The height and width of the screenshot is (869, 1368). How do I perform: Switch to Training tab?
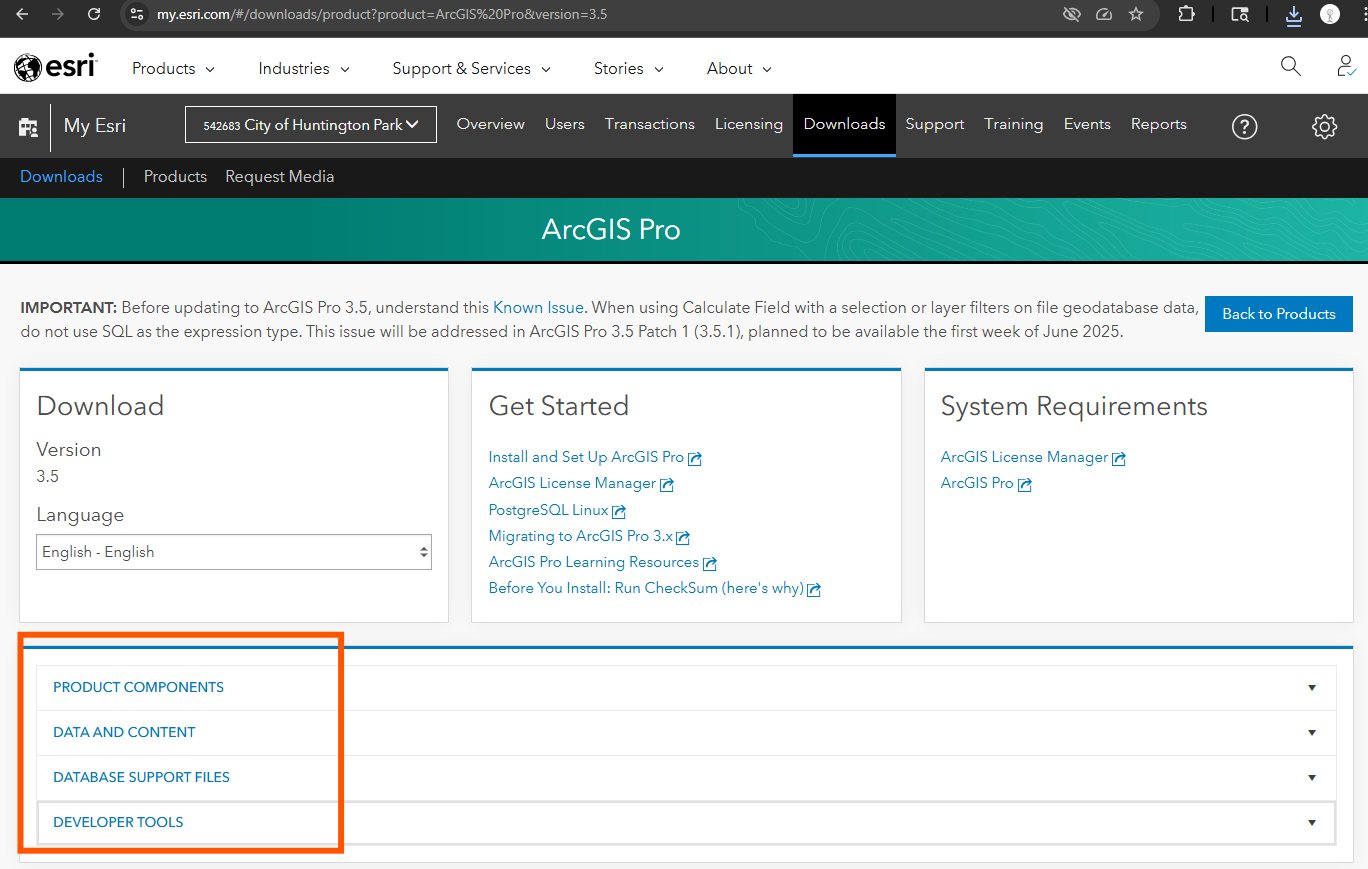pos(1013,124)
